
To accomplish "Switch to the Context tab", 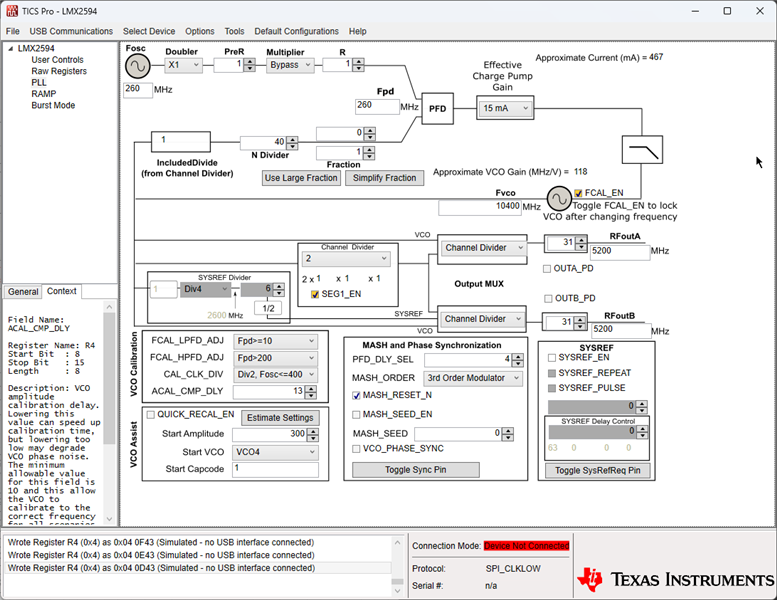I will (x=61, y=291).
